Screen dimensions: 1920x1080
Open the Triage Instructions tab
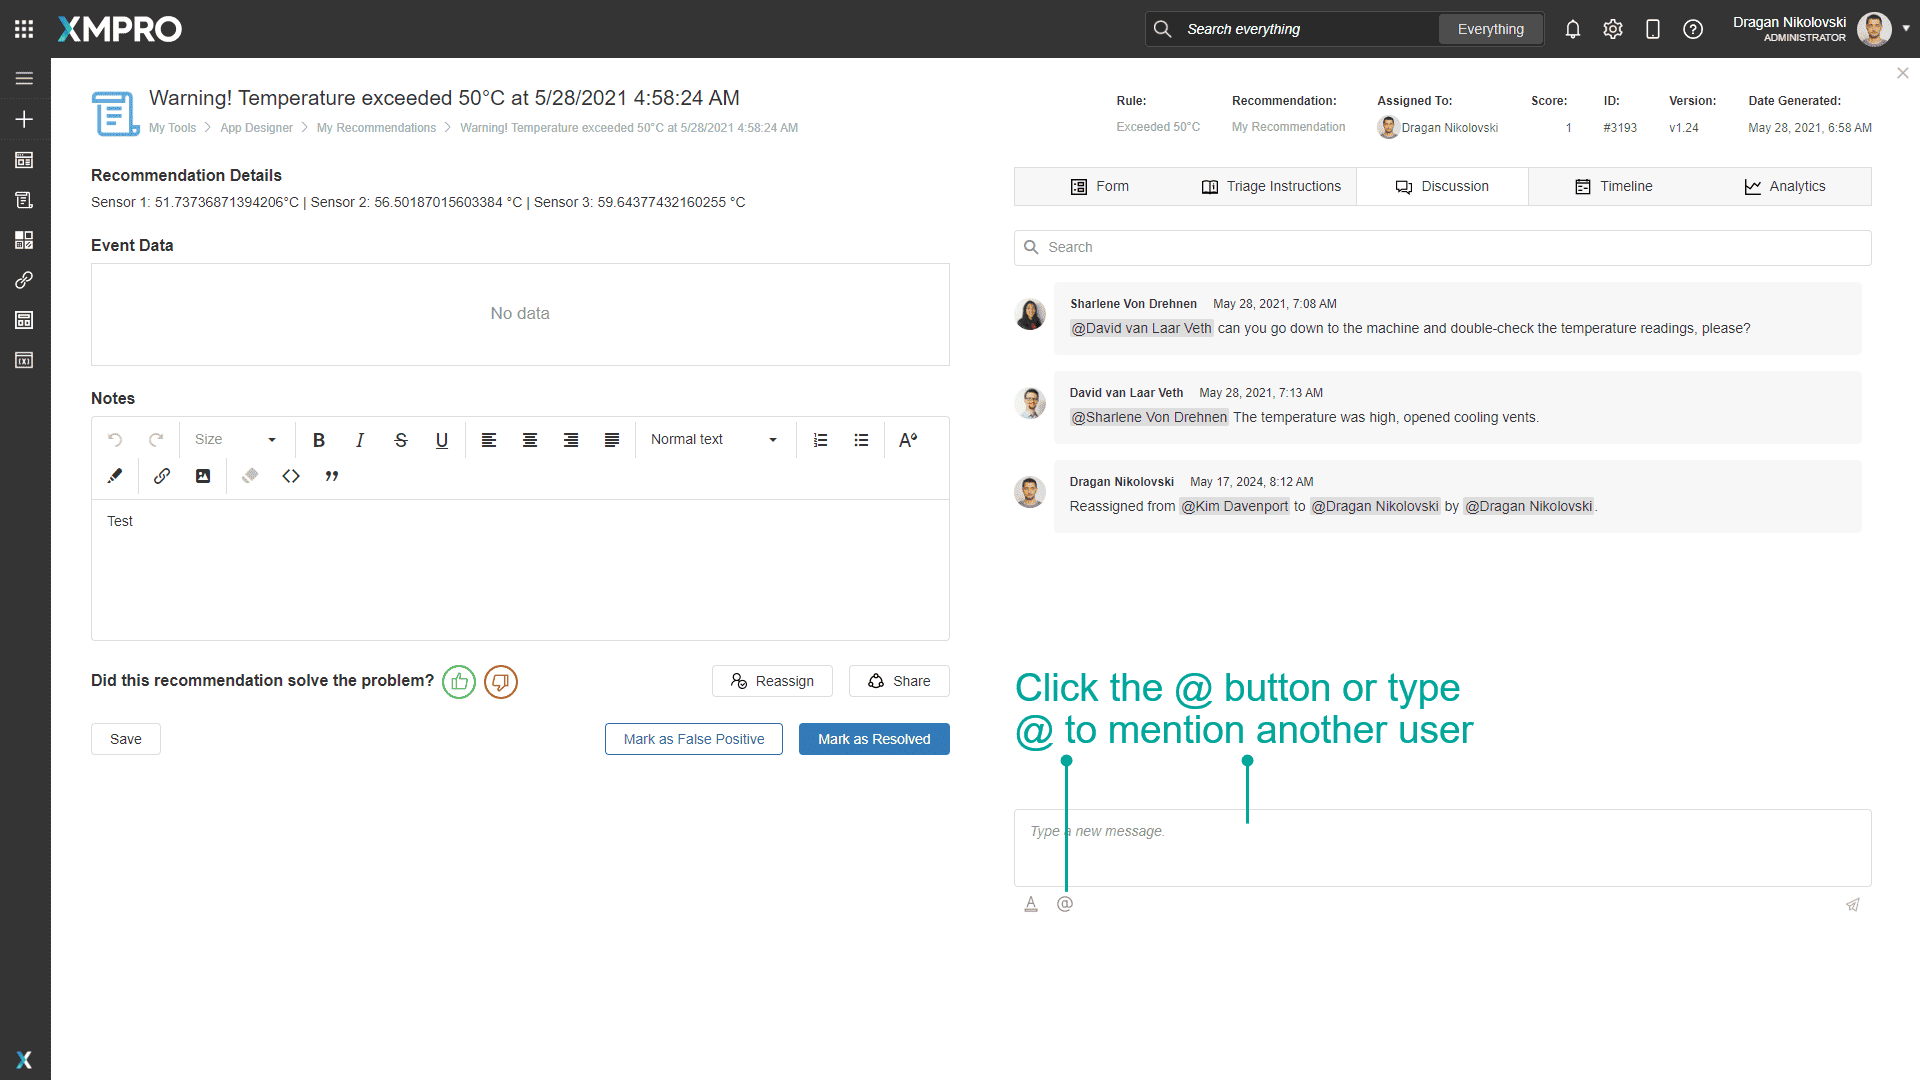click(1271, 187)
